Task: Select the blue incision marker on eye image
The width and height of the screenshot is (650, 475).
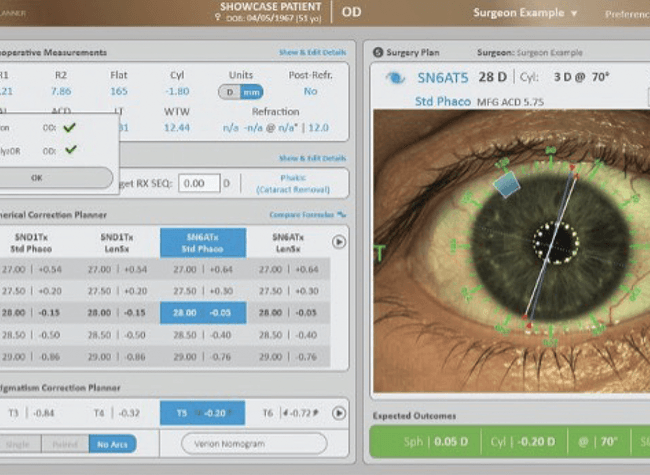Action: tap(508, 184)
